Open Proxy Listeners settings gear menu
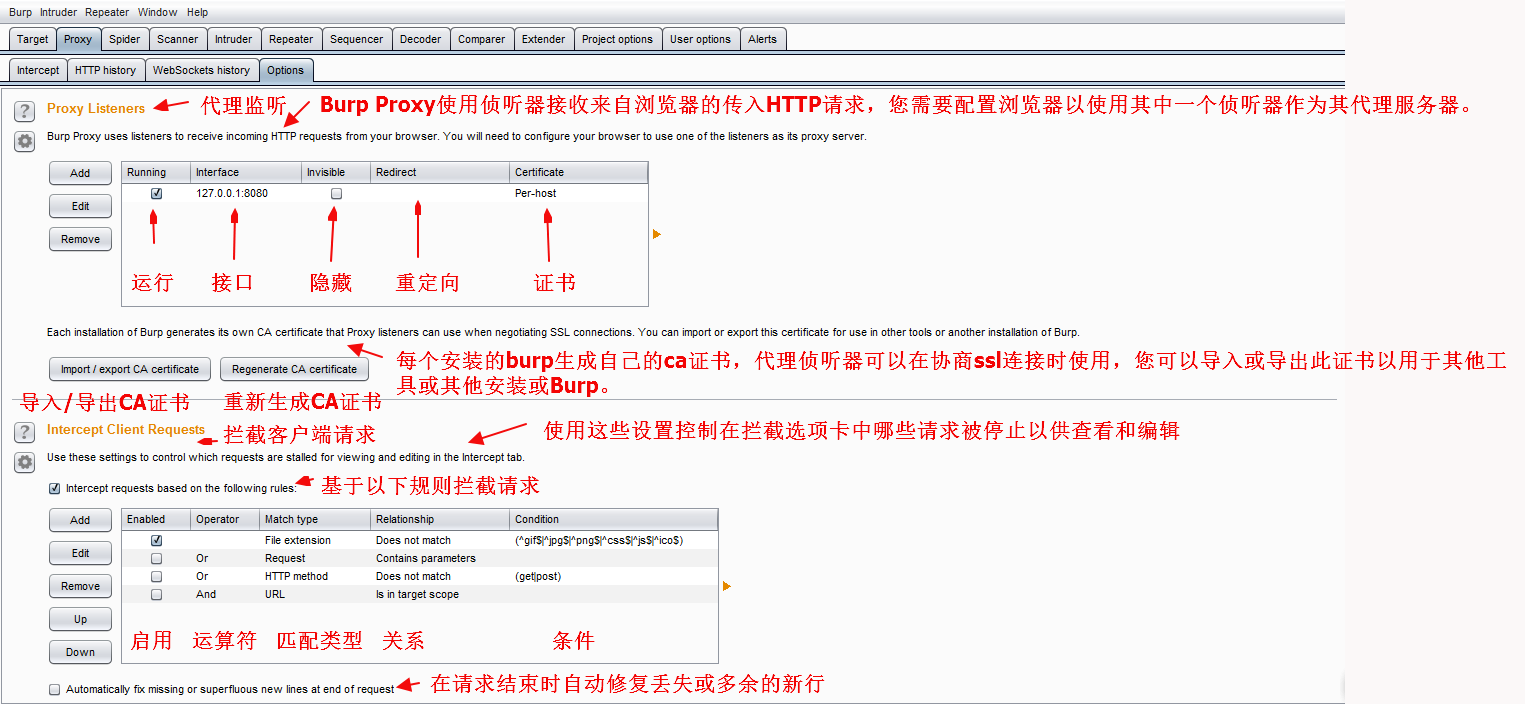The image size is (1525, 704). pos(25,142)
